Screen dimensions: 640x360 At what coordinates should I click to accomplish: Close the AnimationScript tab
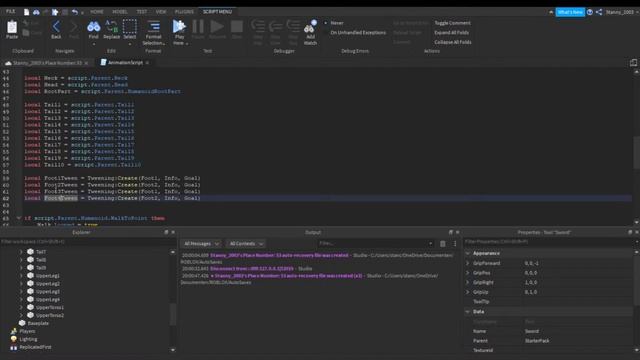click(x=147, y=63)
